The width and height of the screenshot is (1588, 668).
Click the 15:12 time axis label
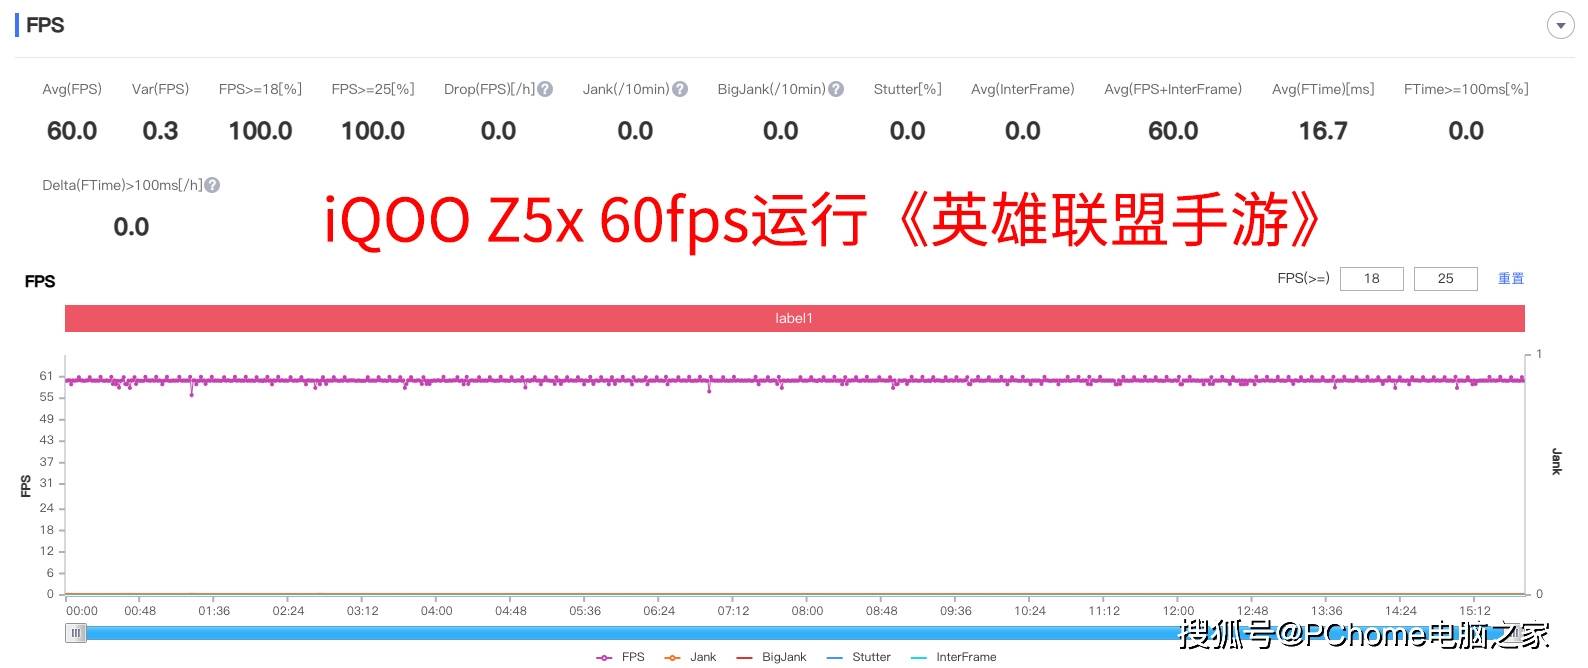(x=1474, y=611)
